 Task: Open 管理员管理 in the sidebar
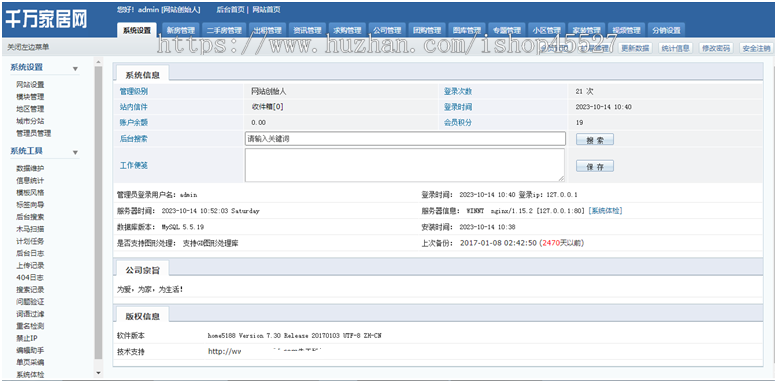pyautogui.click(x=34, y=133)
